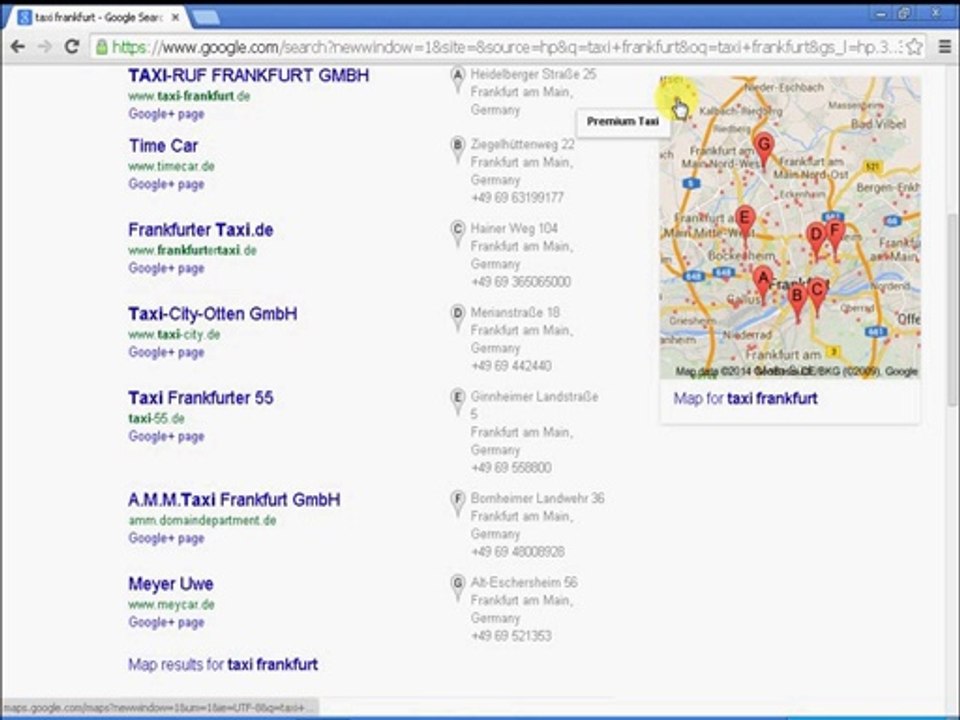
Task: Click red map pin G on the map
Action: click(x=763, y=149)
